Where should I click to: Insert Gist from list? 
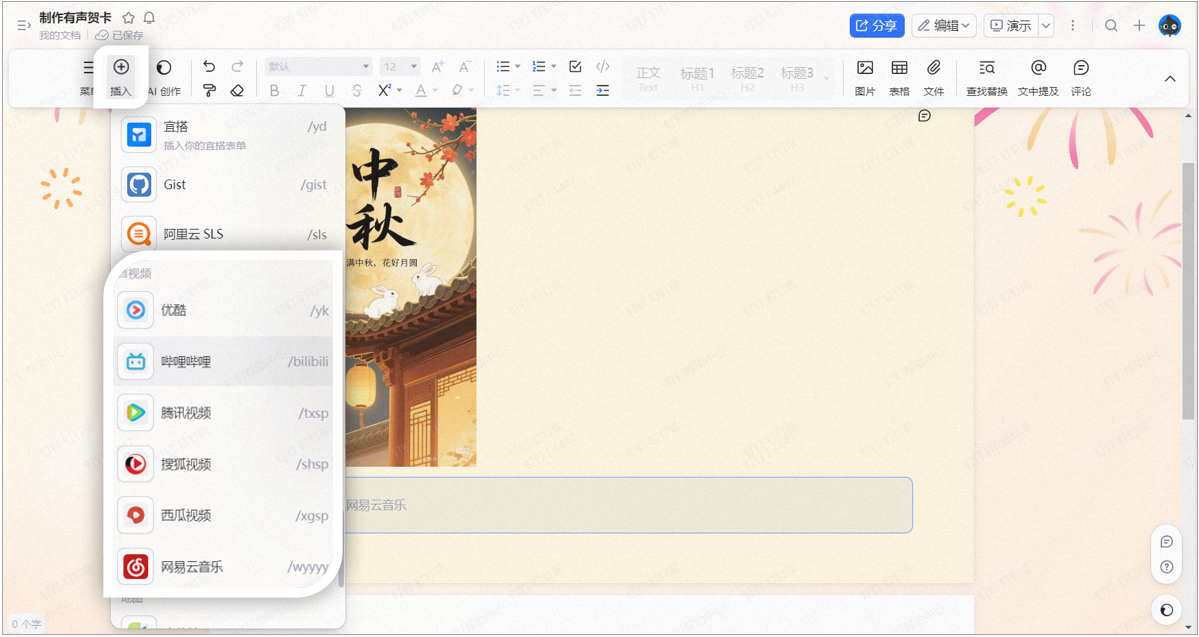coord(228,184)
